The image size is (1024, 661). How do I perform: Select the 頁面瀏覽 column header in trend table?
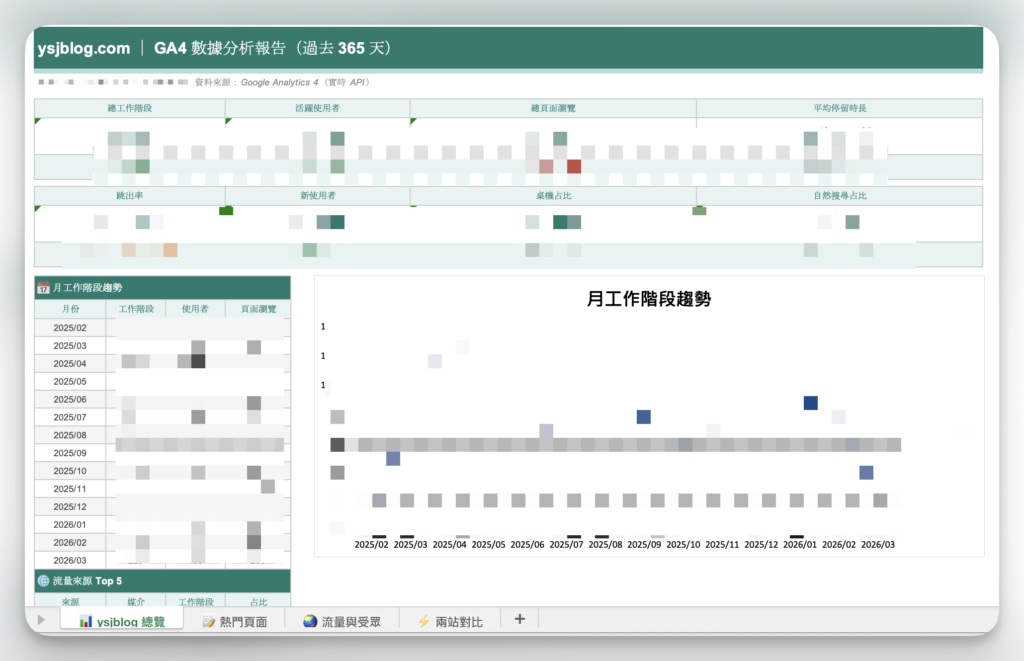coord(257,309)
